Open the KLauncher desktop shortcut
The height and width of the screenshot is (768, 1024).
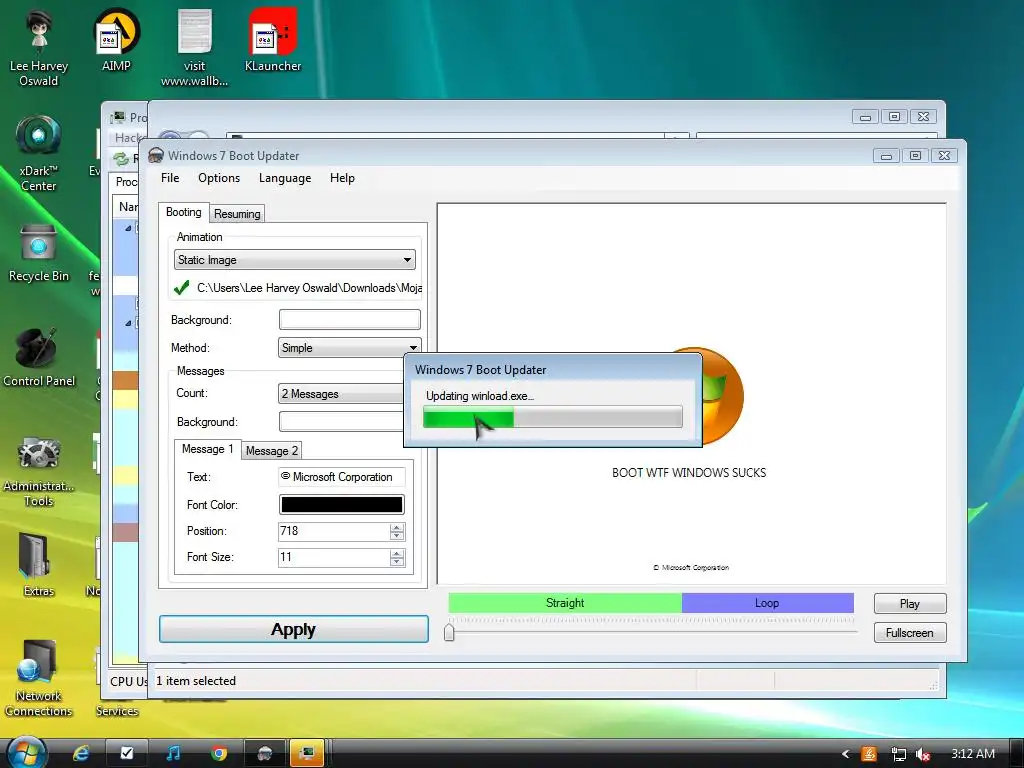click(273, 40)
